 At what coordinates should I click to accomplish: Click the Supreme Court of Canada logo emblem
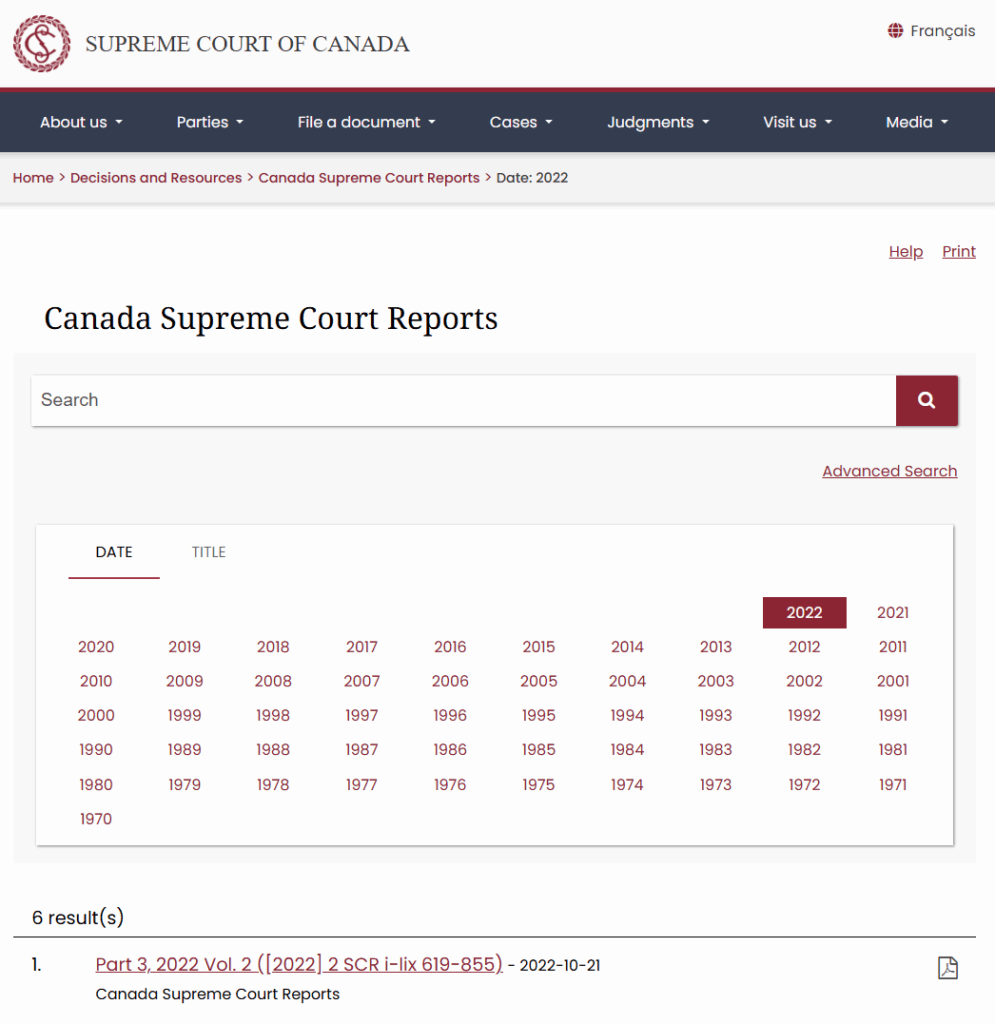click(41, 44)
